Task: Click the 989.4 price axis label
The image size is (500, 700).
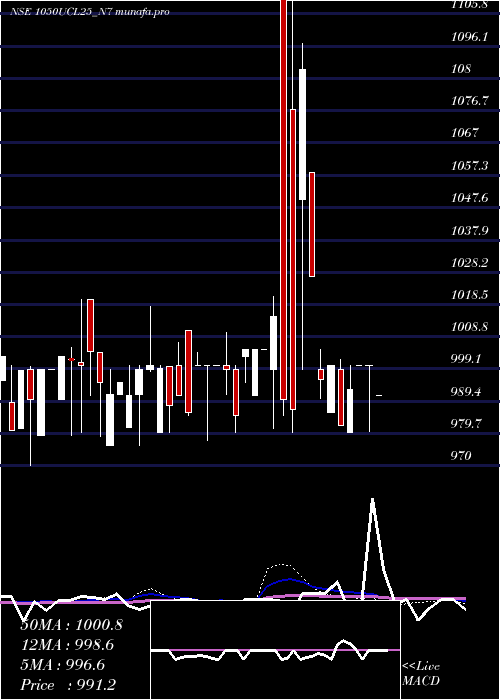Action: (x=466, y=392)
